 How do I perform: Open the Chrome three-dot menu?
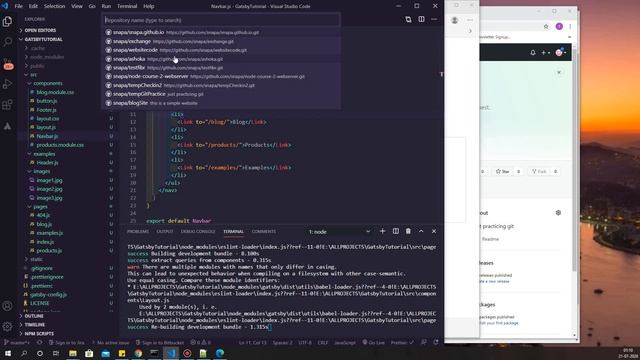pos(570,27)
